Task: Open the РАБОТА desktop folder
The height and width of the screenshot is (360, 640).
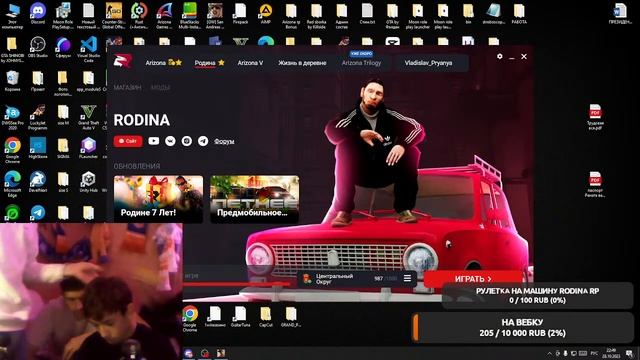Action: tap(519, 14)
